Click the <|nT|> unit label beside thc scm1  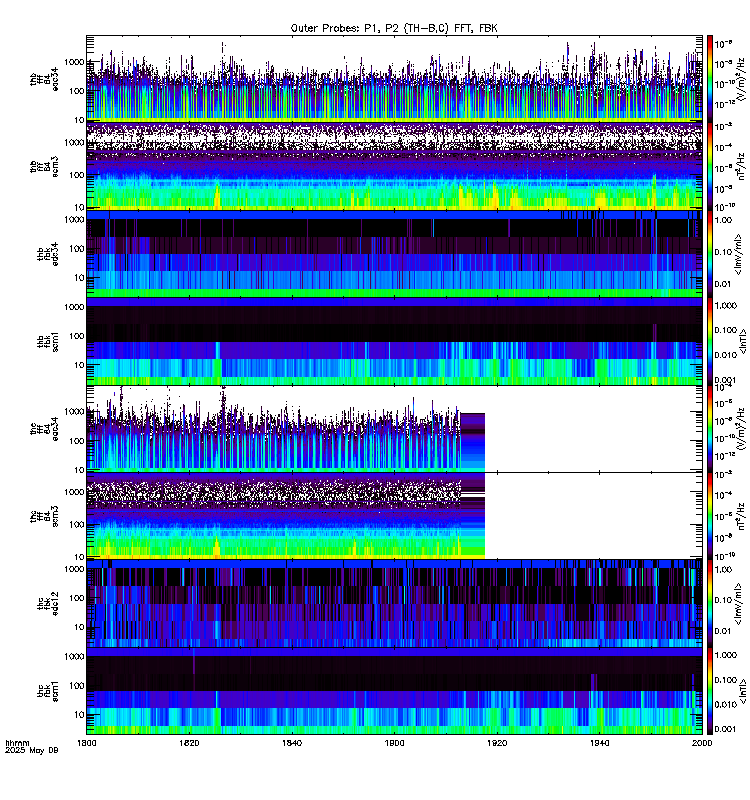tap(743, 691)
